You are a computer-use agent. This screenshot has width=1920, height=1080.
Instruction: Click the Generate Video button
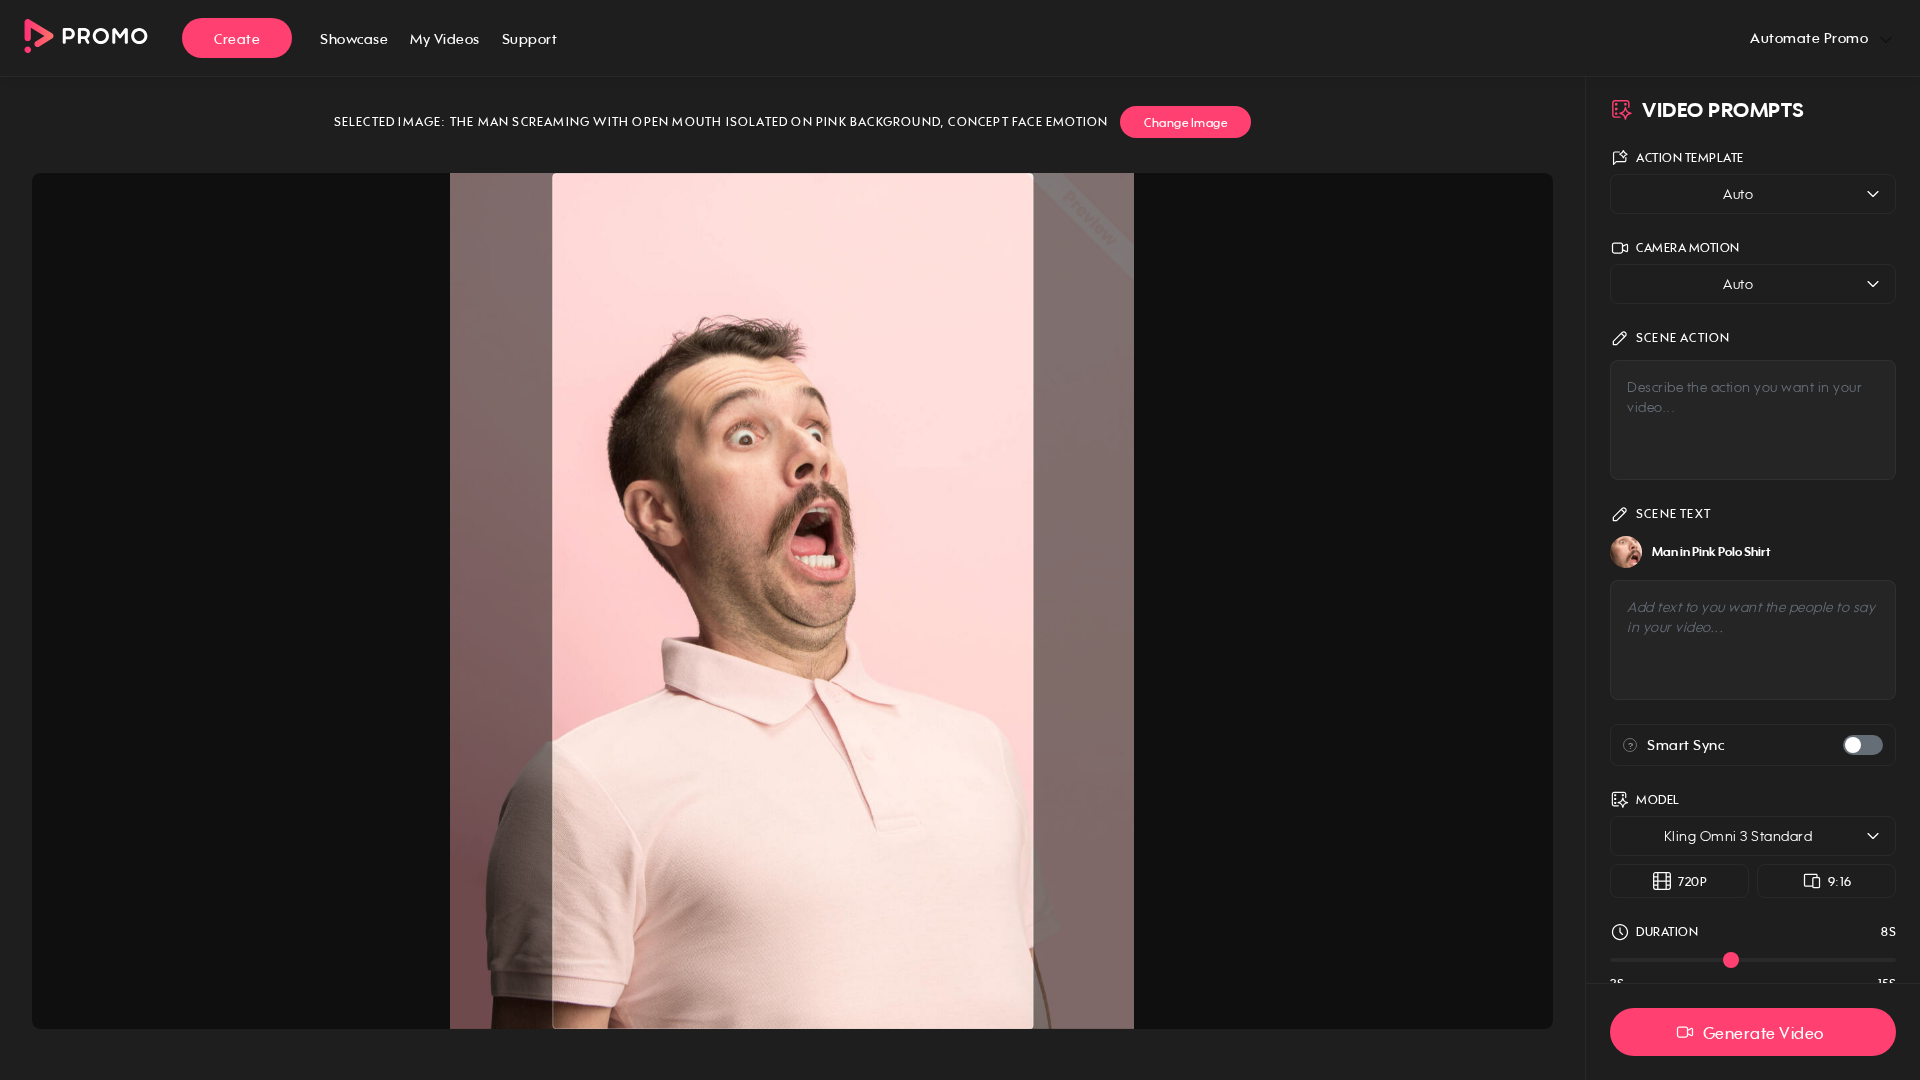click(x=1753, y=1032)
